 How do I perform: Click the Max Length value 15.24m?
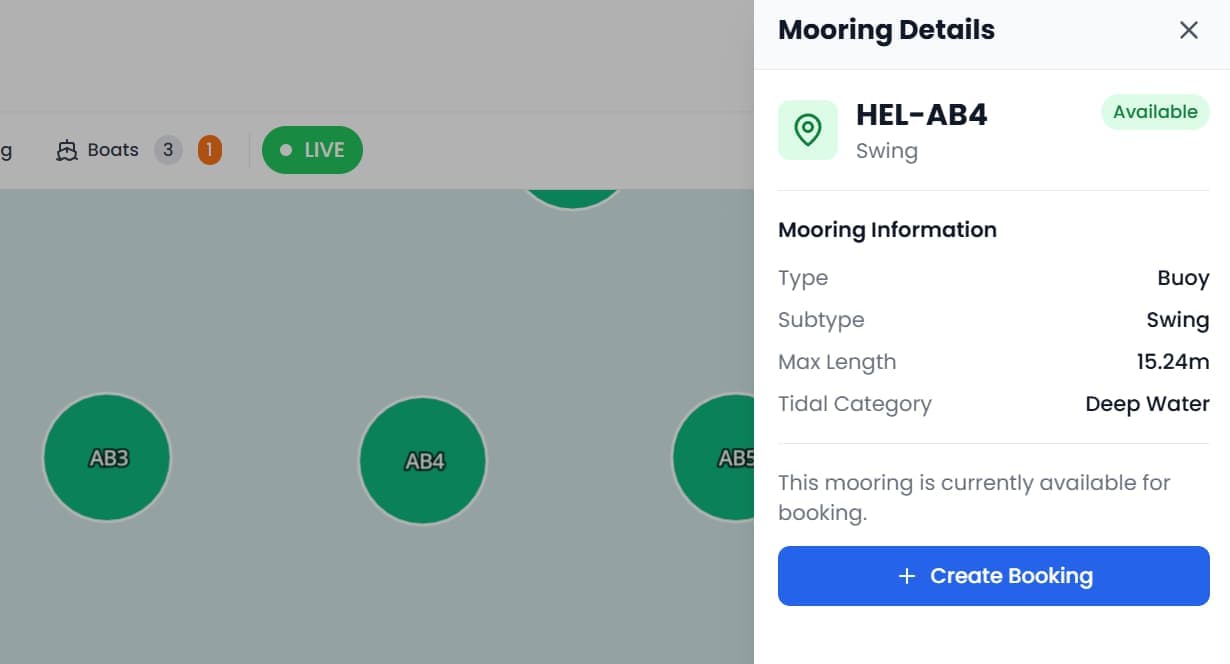[1172, 362]
